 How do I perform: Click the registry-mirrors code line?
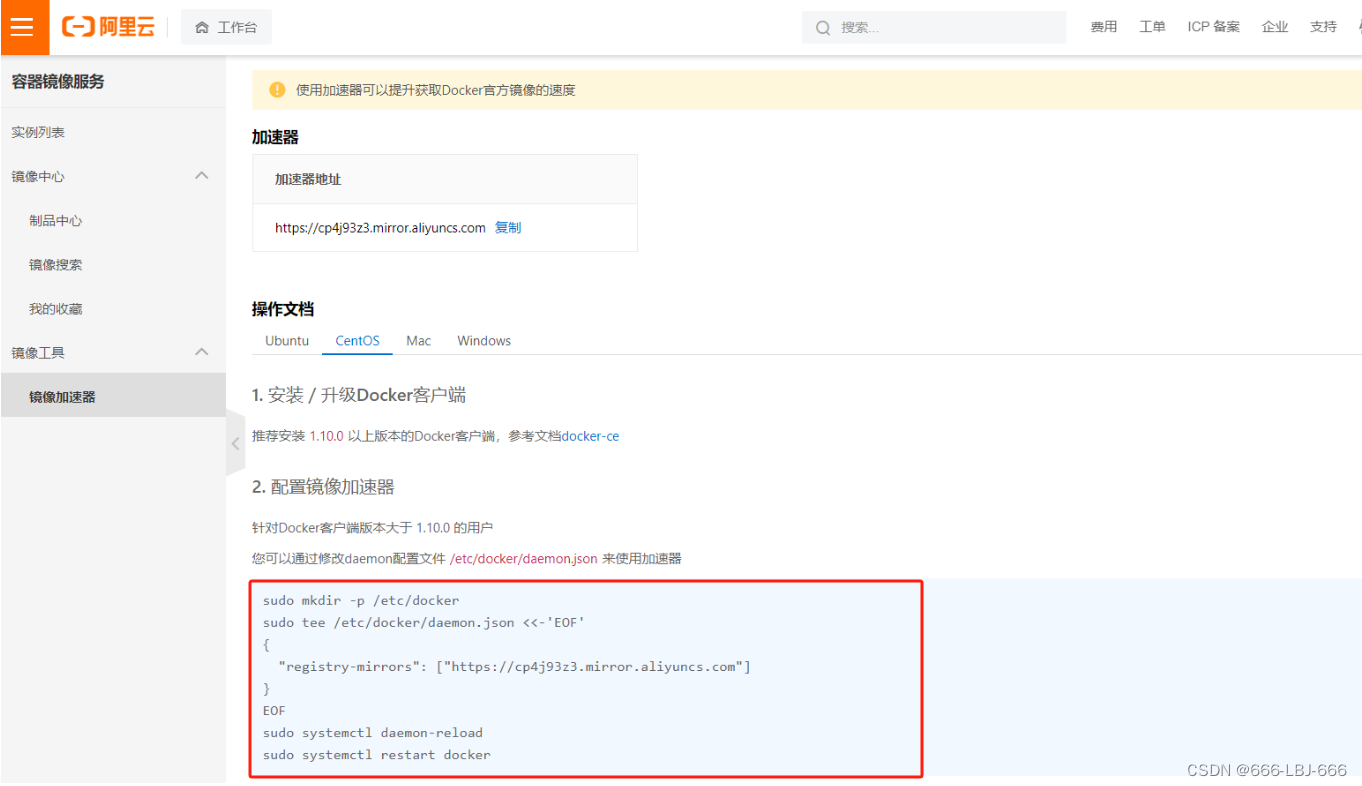point(515,667)
